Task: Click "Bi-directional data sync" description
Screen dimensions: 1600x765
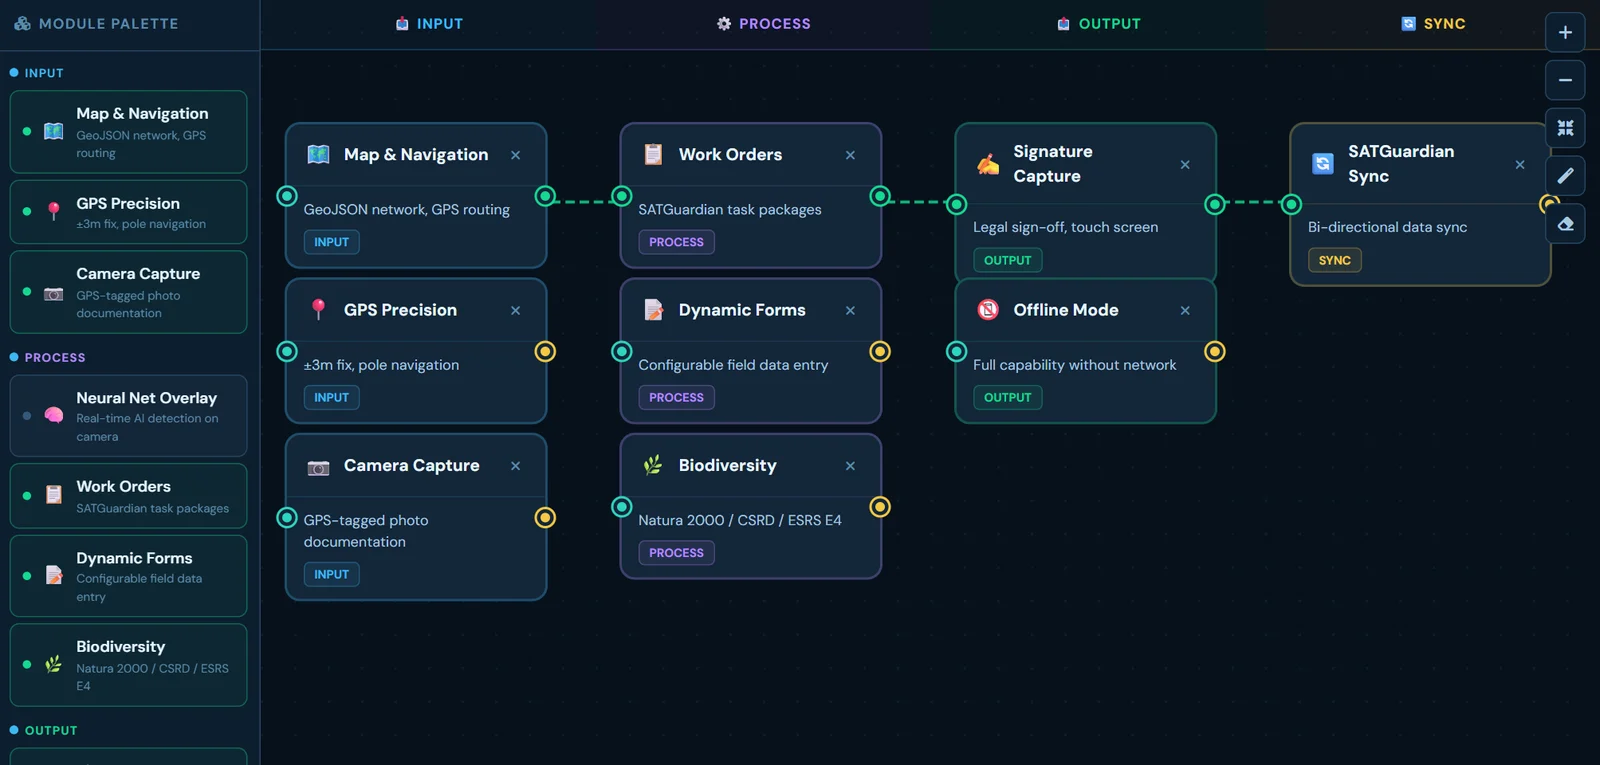Action: click(x=1388, y=227)
